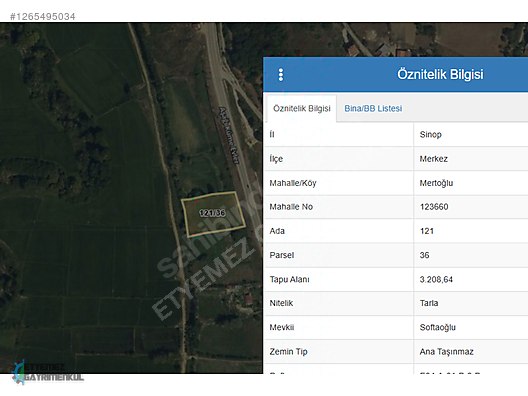Select the Mertoğlu neighborhood value
This screenshot has width=528, height=396.
[436, 183]
